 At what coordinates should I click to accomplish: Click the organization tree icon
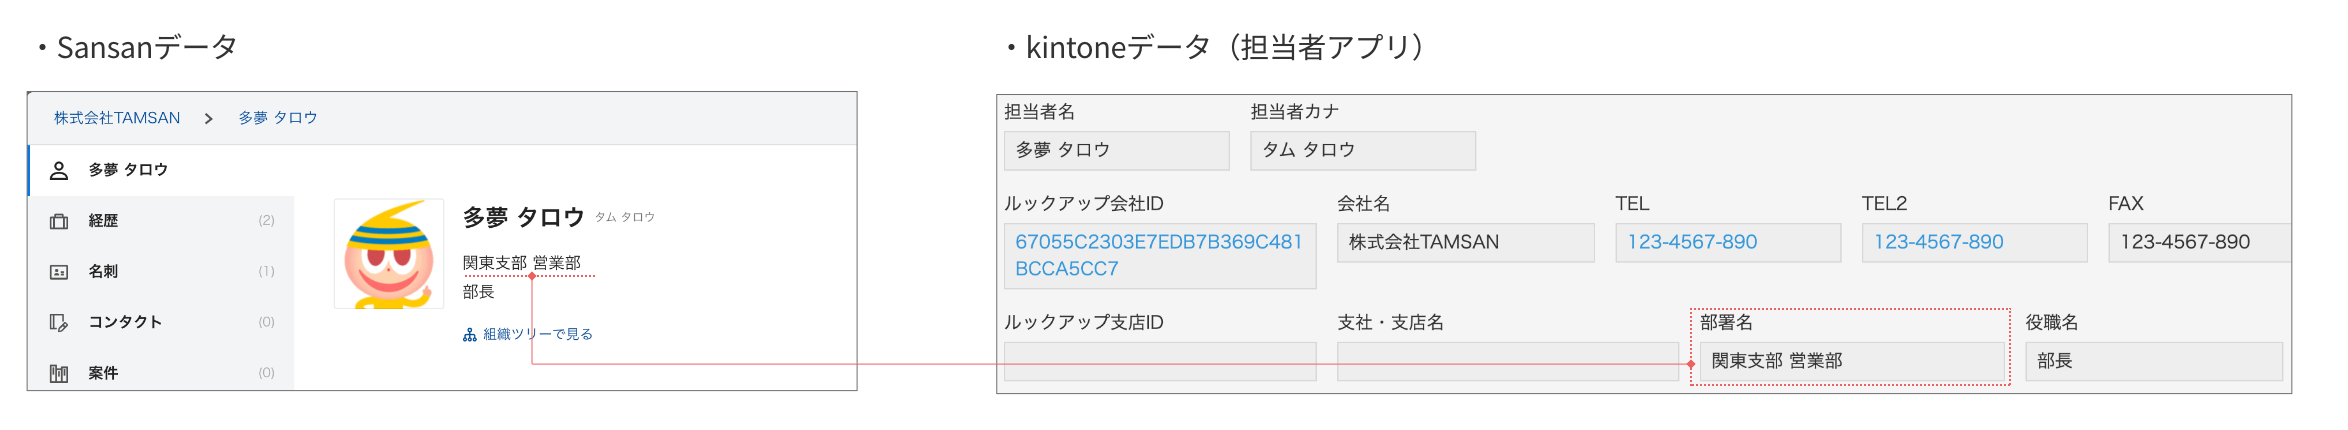470,335
